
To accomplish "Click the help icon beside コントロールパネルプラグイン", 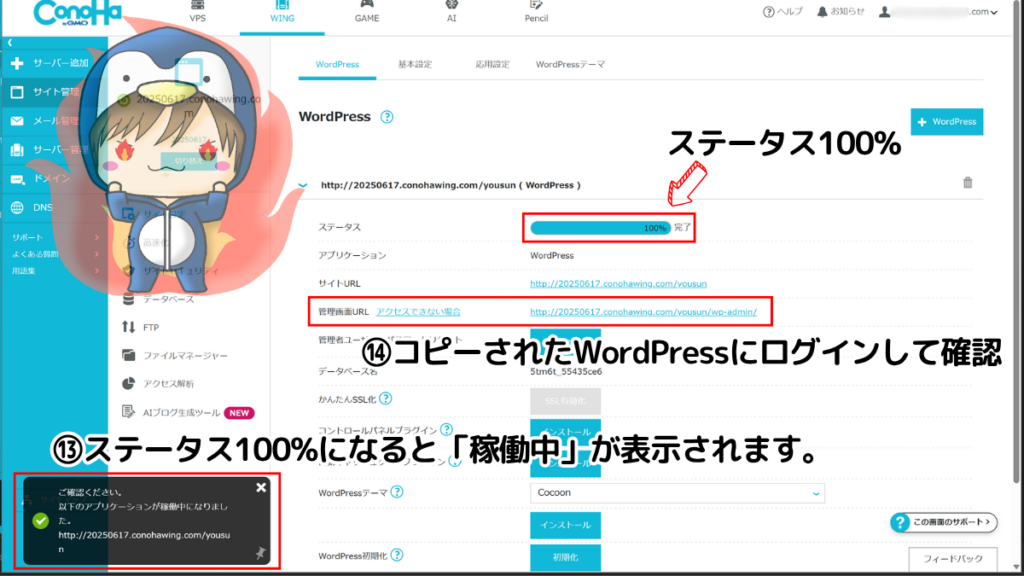I will [x=447, y=430].
